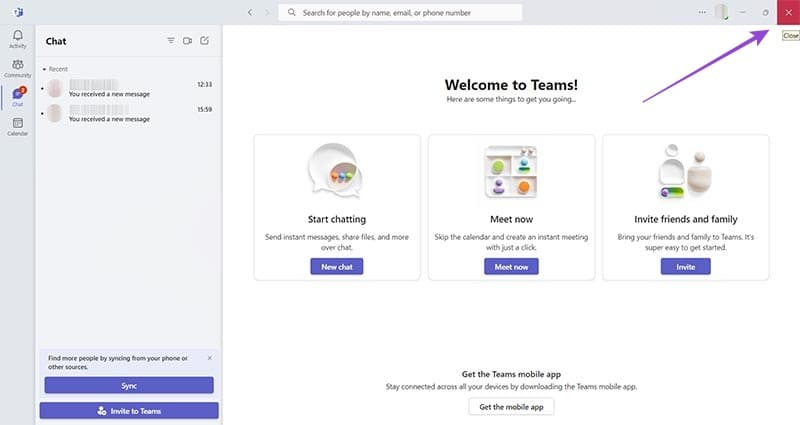Click the Get the Teams mobile app text
This screenshot has height=425, width=800.
pyautogui.click(x=511, y=374)
